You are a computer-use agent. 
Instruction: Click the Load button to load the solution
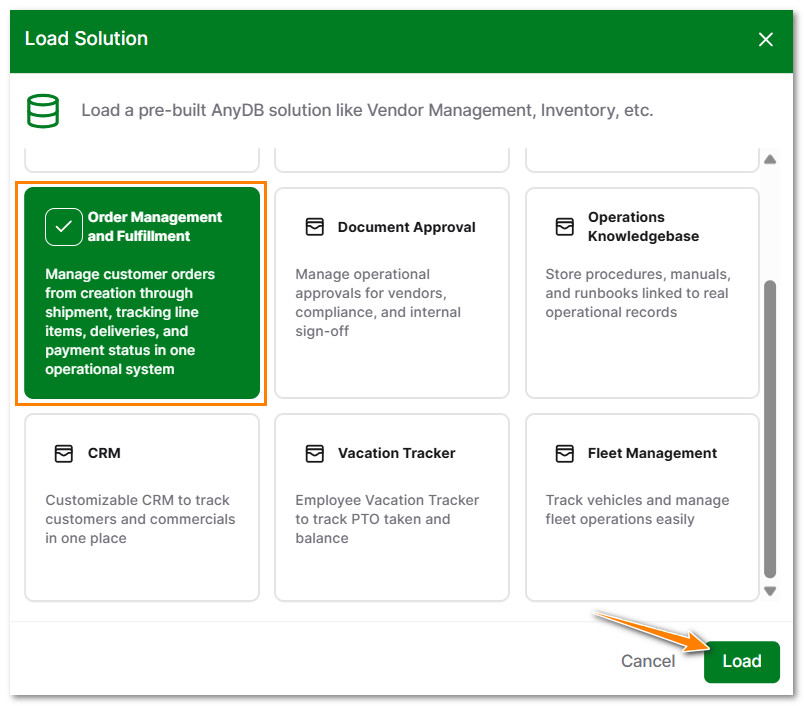click(741, 661)
